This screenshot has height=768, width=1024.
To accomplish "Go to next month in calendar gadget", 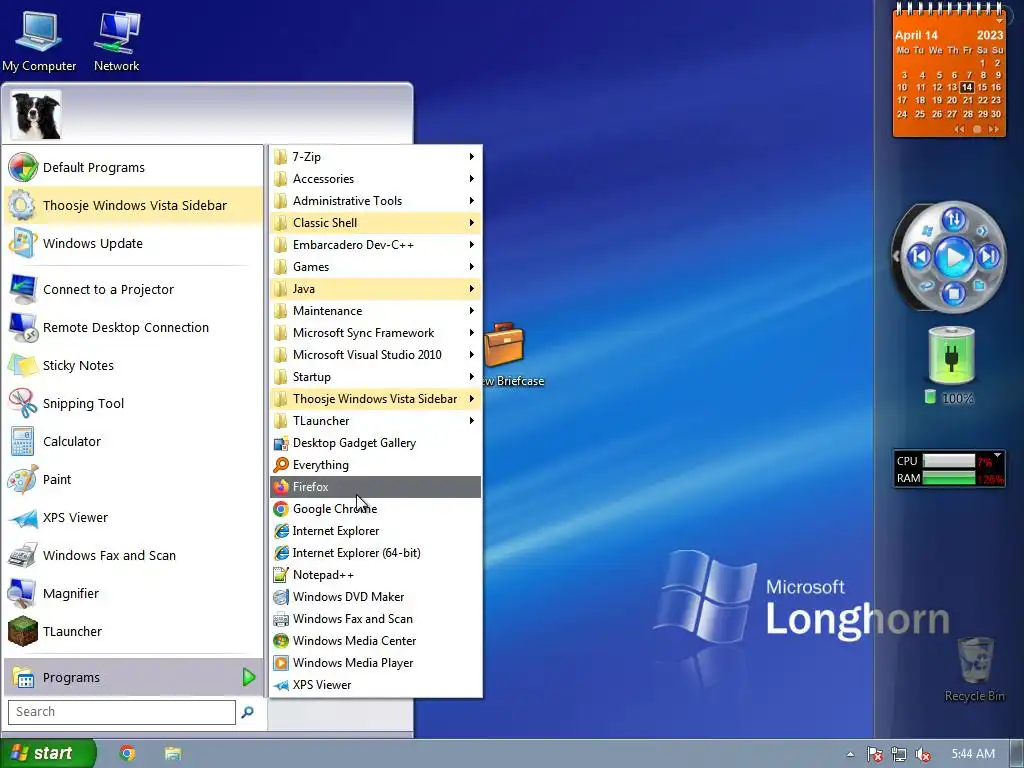I will [x=993, y=129].
